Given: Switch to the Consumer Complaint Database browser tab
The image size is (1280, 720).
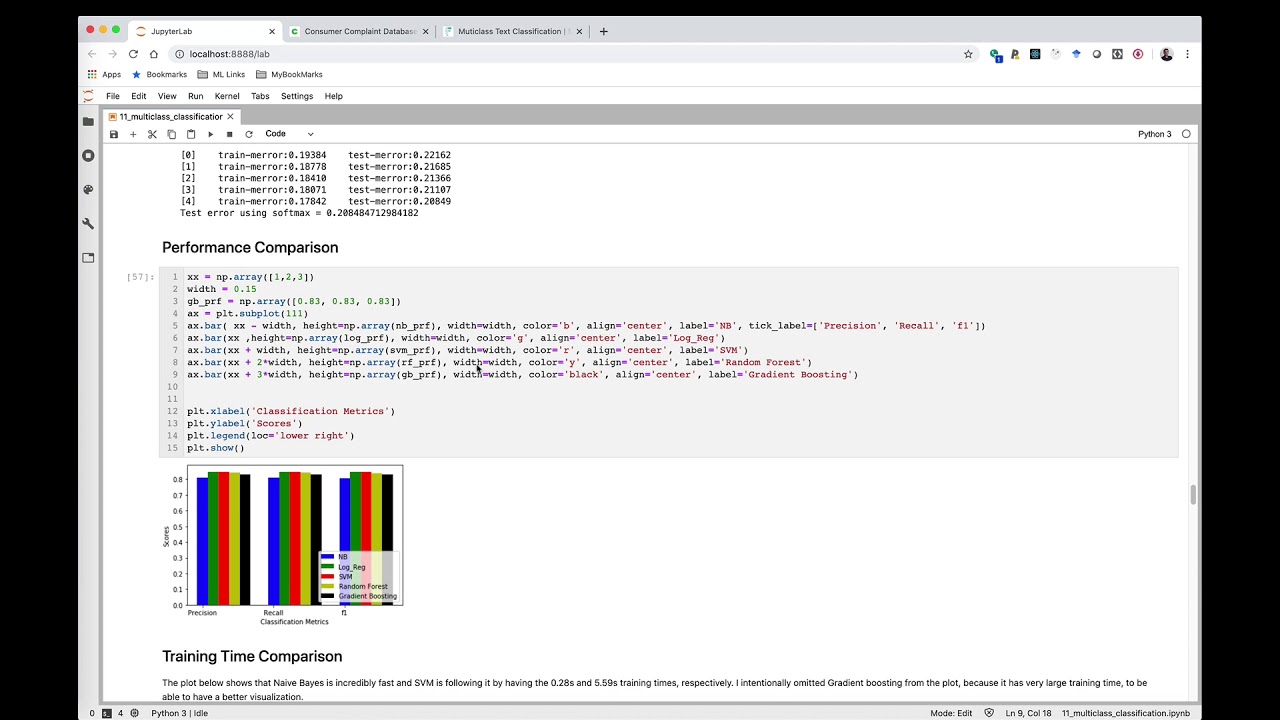Looking at the screenshot, I should [359, 31].
